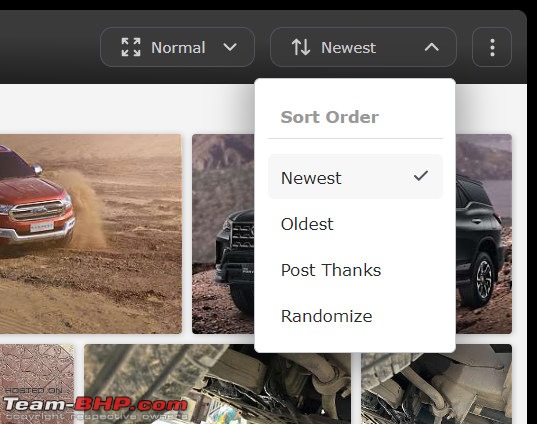537x424 pixels.
Task: Click the Normal view mode label
Action: coord(178,47)
